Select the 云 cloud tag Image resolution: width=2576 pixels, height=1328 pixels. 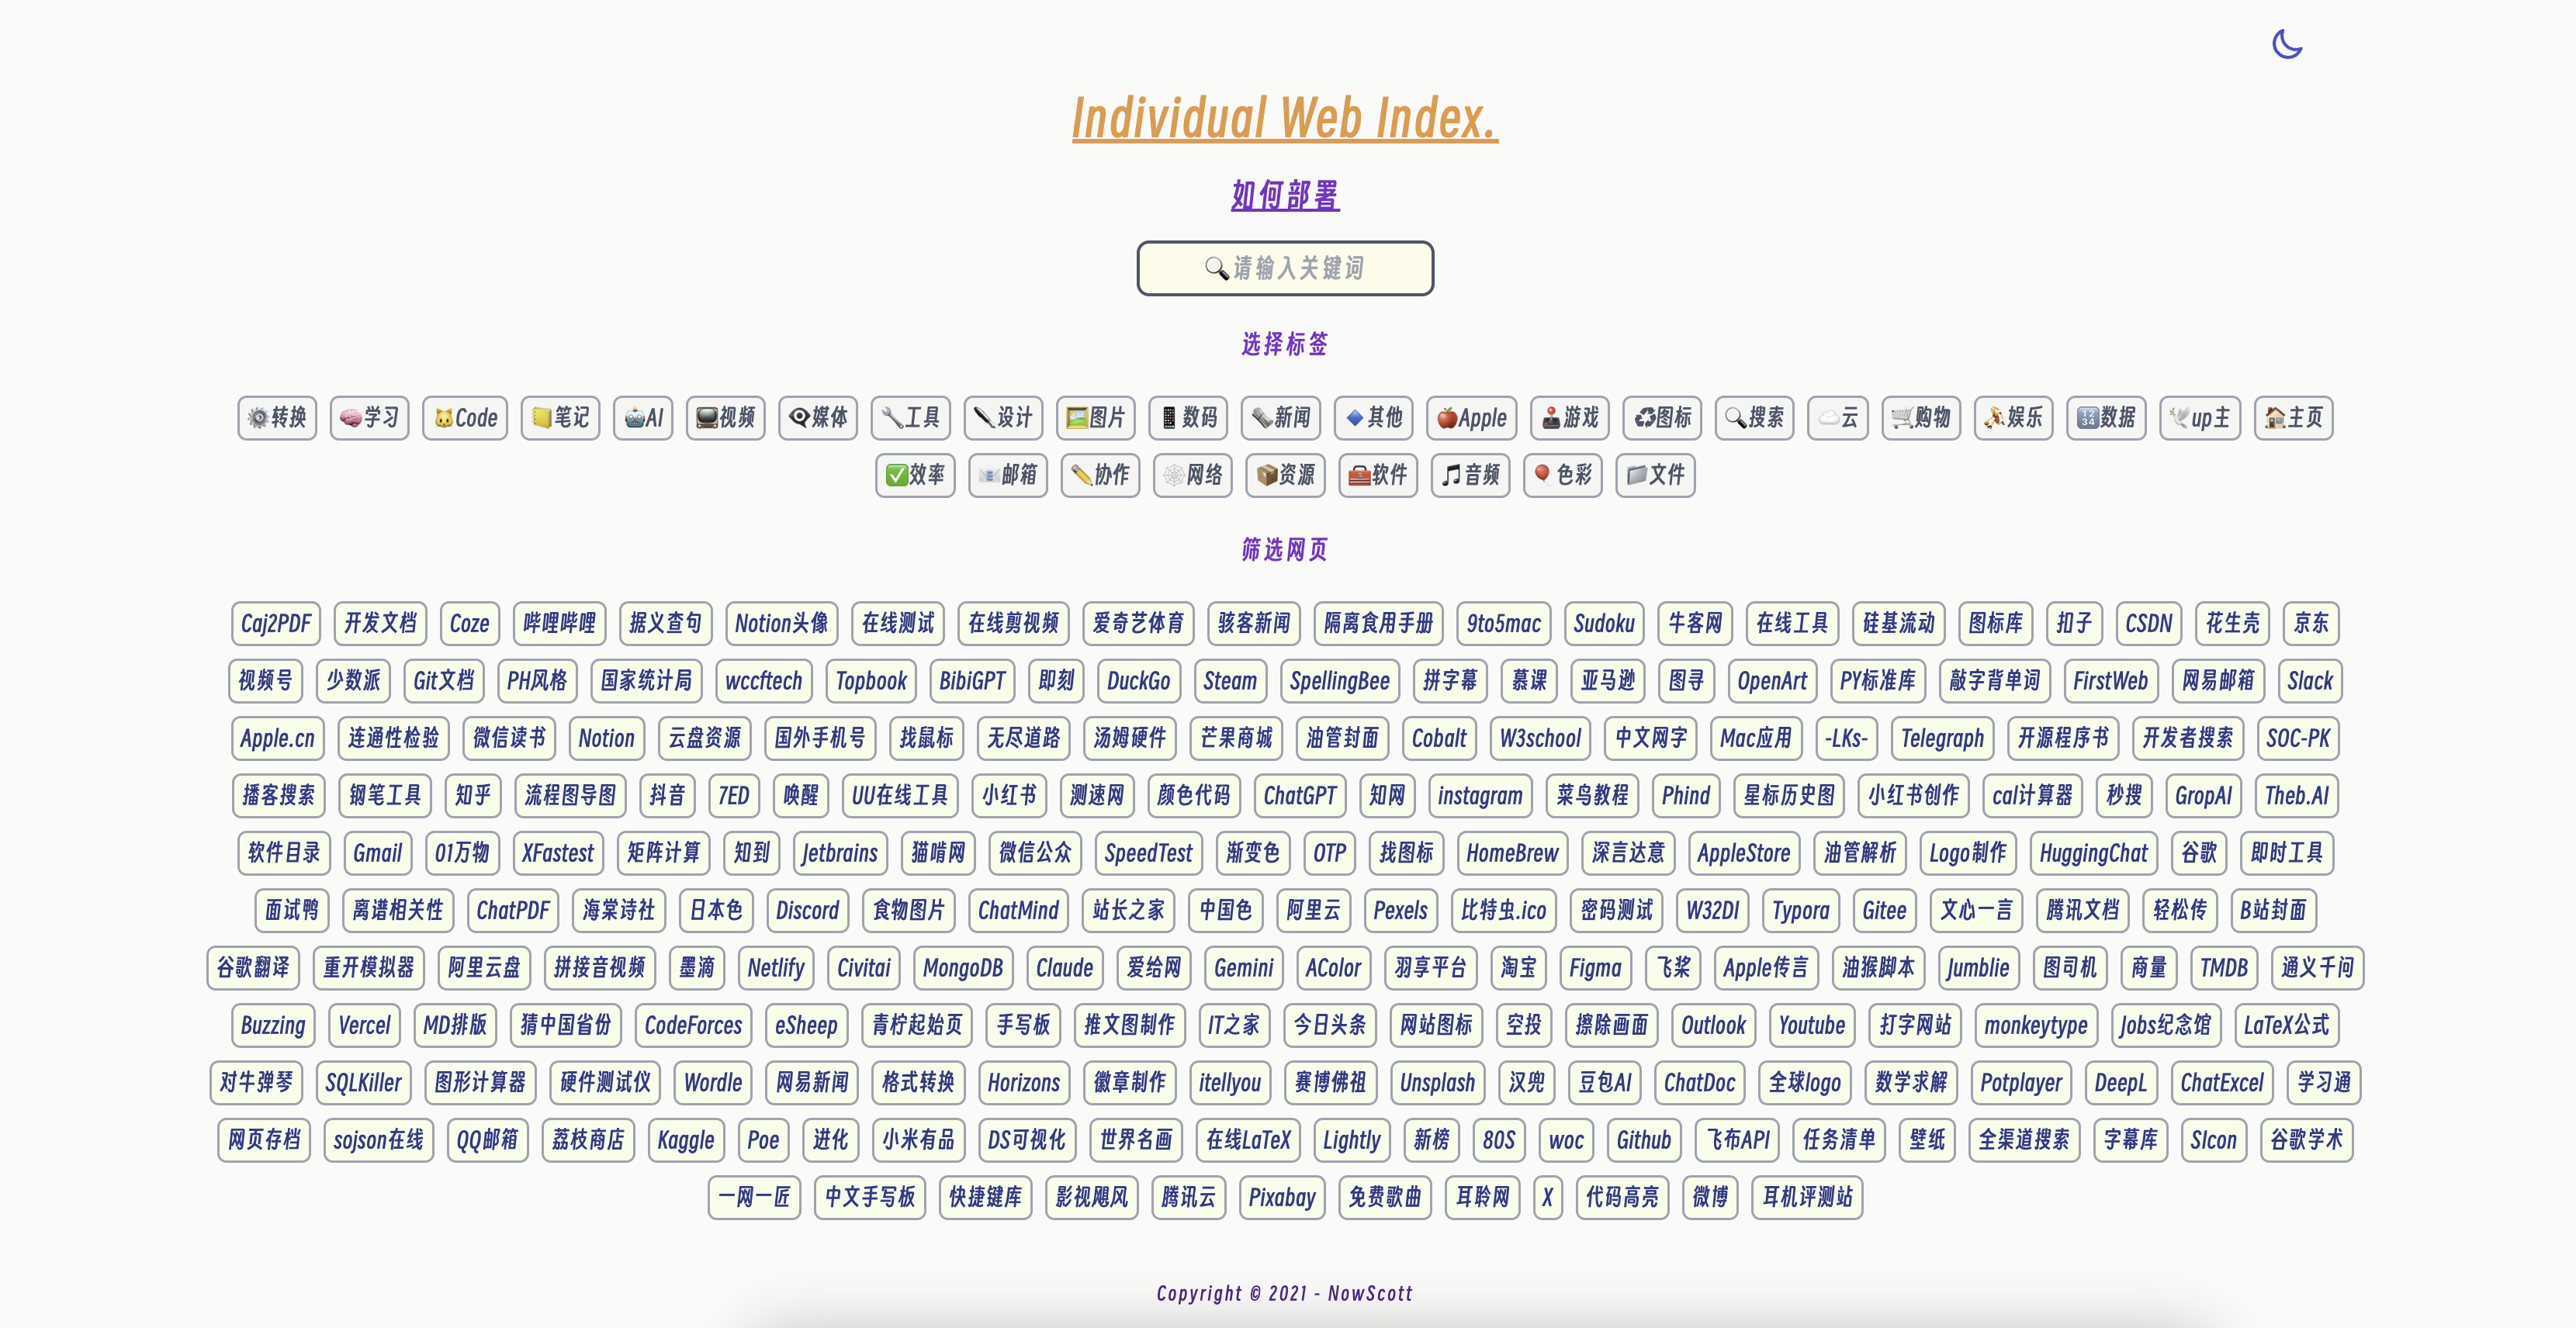point(1838,418)
